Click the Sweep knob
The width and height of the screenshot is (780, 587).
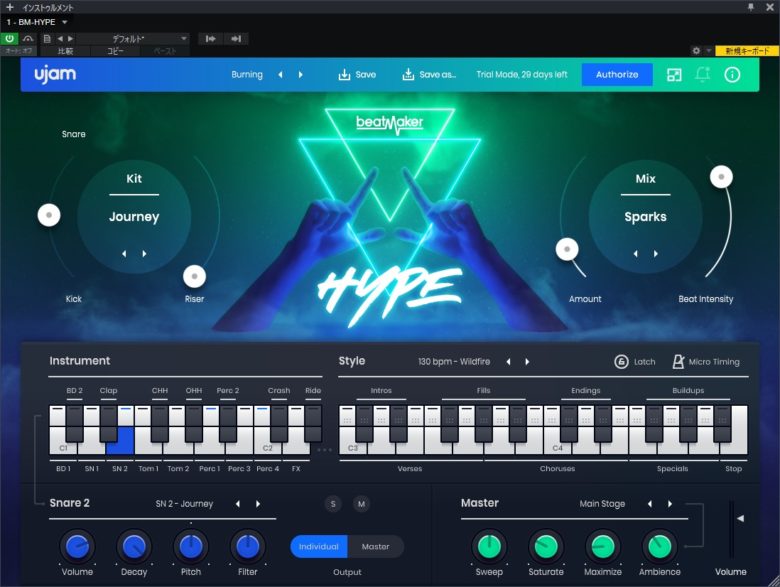(489, 546)
